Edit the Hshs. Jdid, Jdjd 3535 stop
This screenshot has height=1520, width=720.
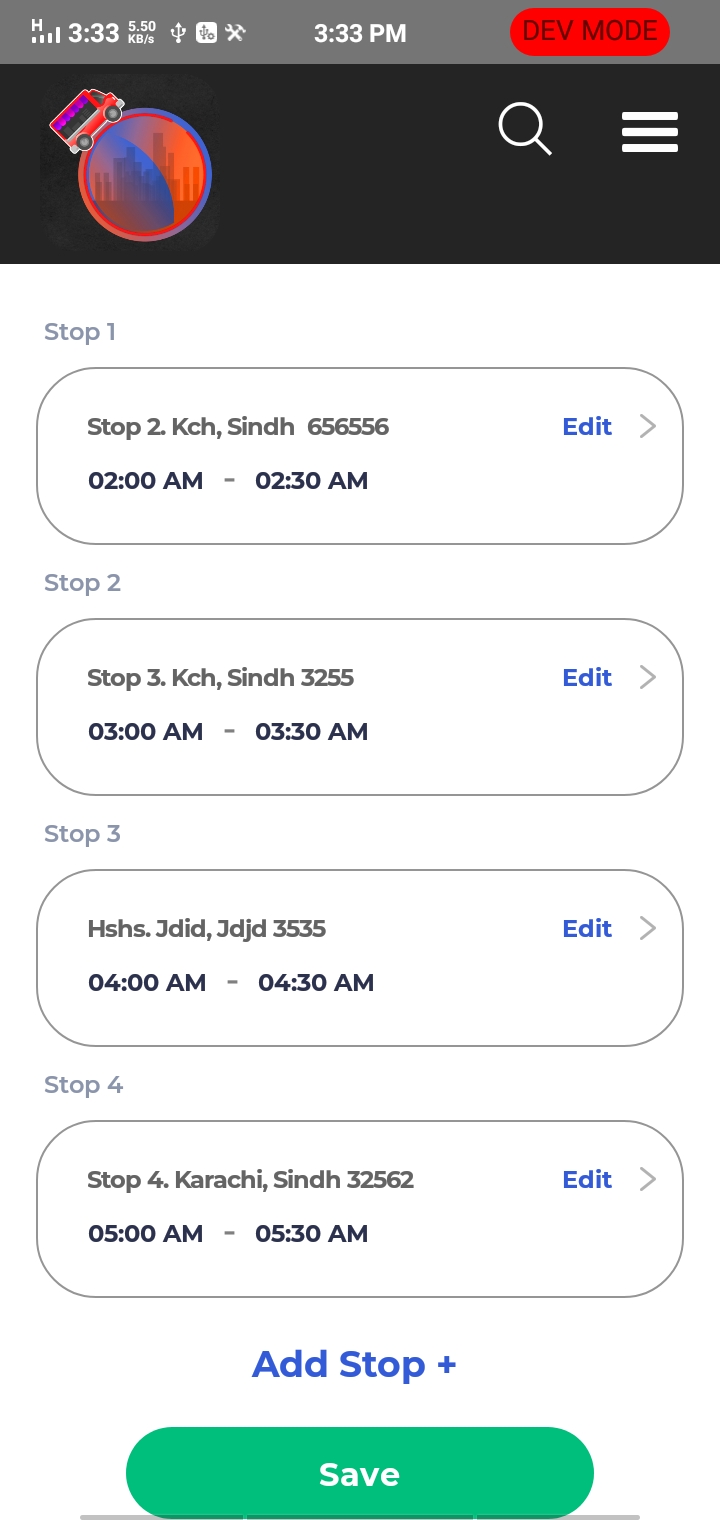point(587,929)
